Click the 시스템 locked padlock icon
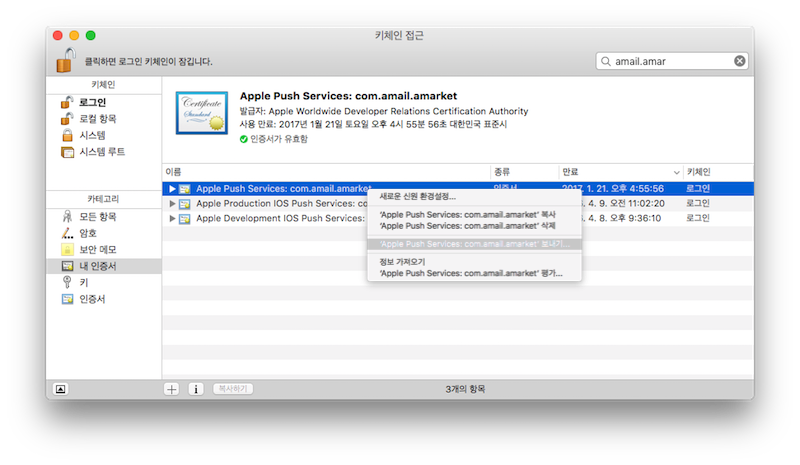800x465 pixels. coord(67,135)
